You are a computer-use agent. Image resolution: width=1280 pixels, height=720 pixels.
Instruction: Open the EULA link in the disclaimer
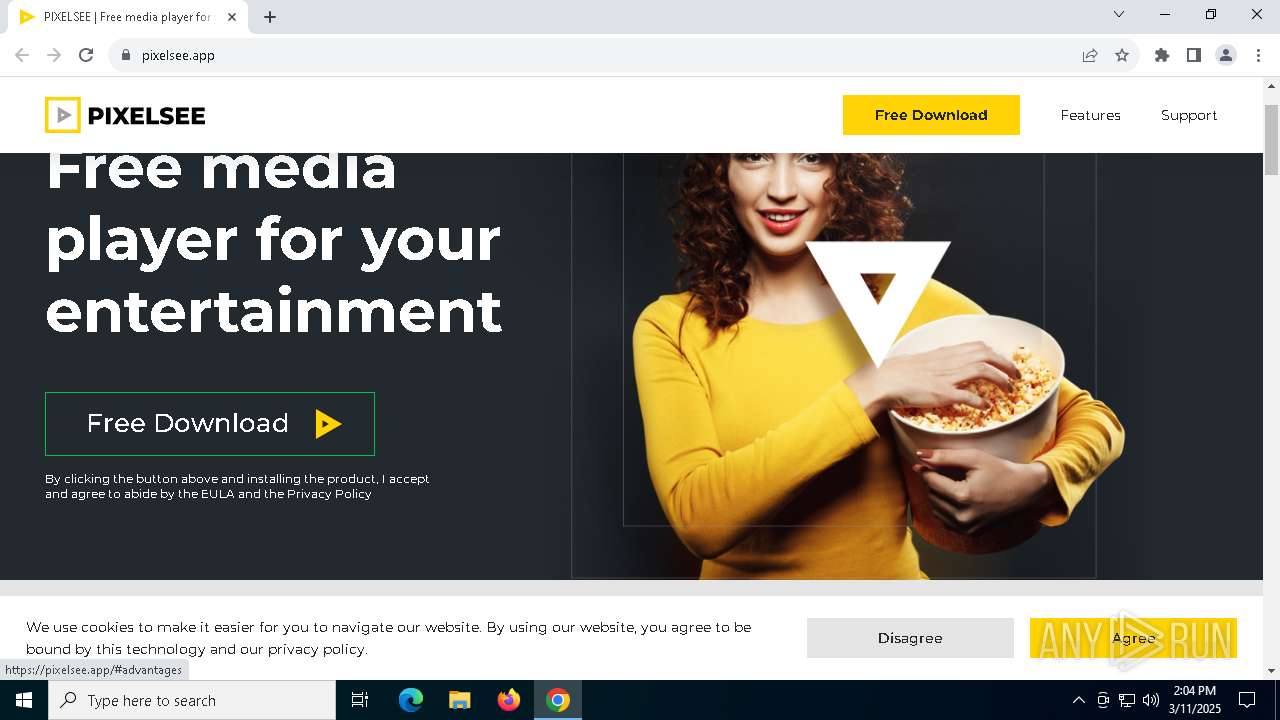[217, 494]
